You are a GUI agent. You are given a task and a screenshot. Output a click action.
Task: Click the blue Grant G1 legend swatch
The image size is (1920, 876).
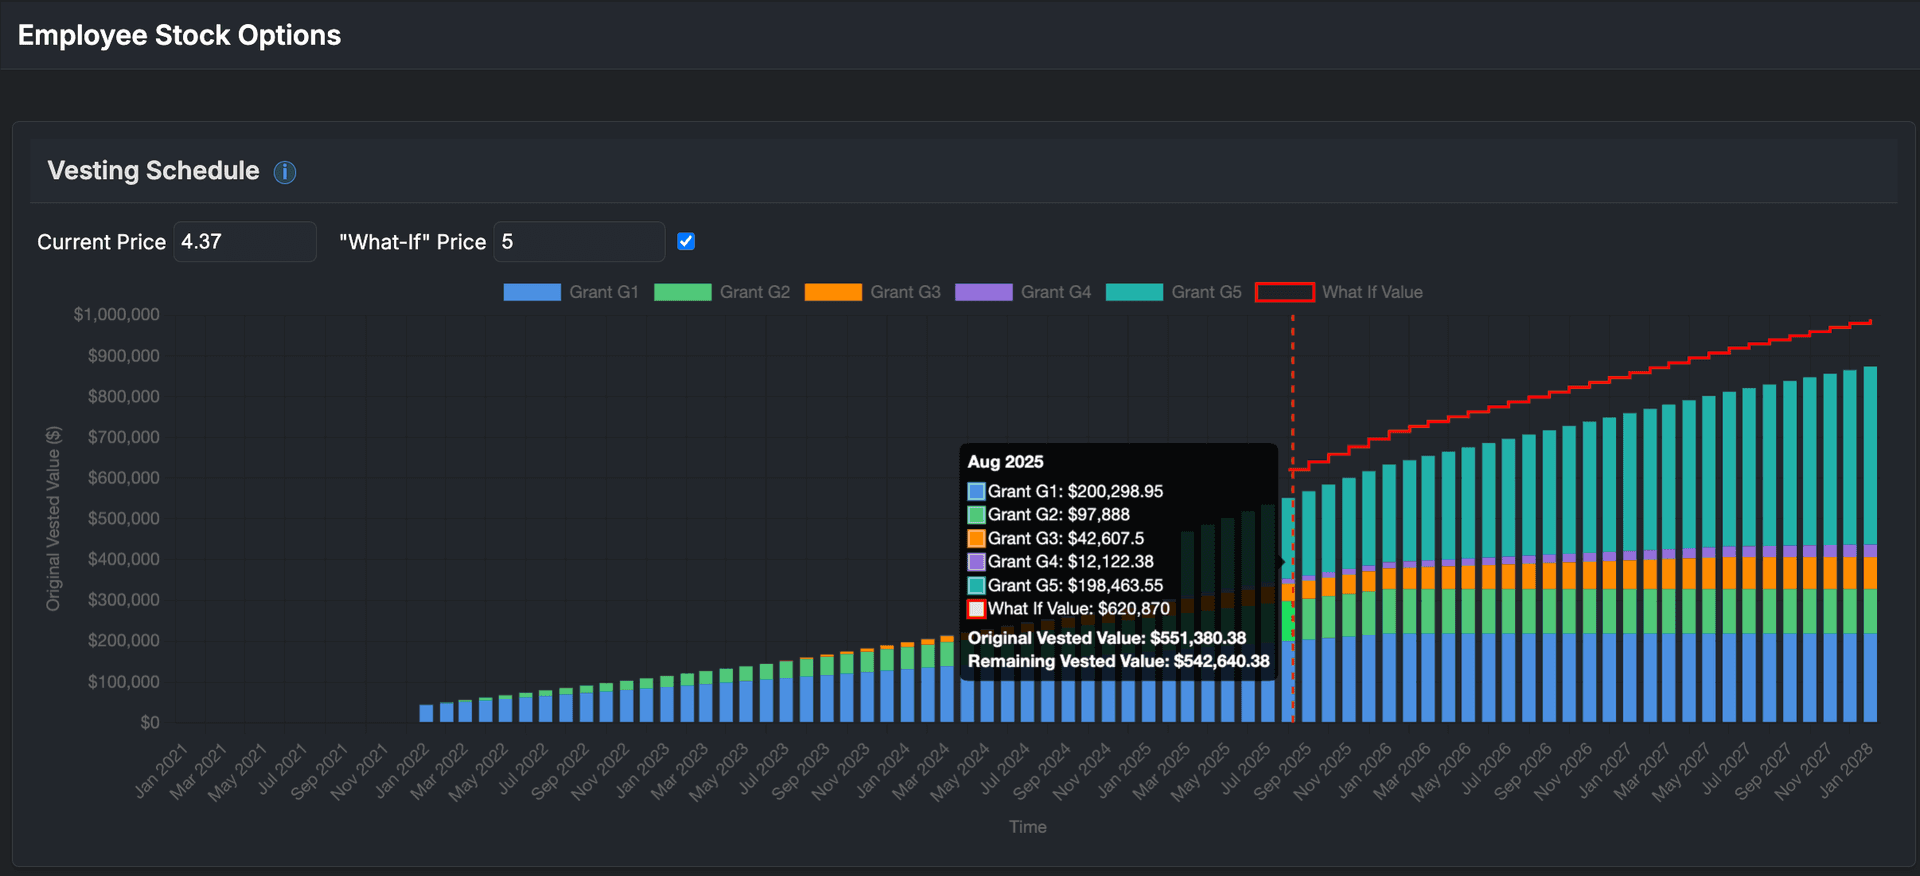tap(532, 292)
